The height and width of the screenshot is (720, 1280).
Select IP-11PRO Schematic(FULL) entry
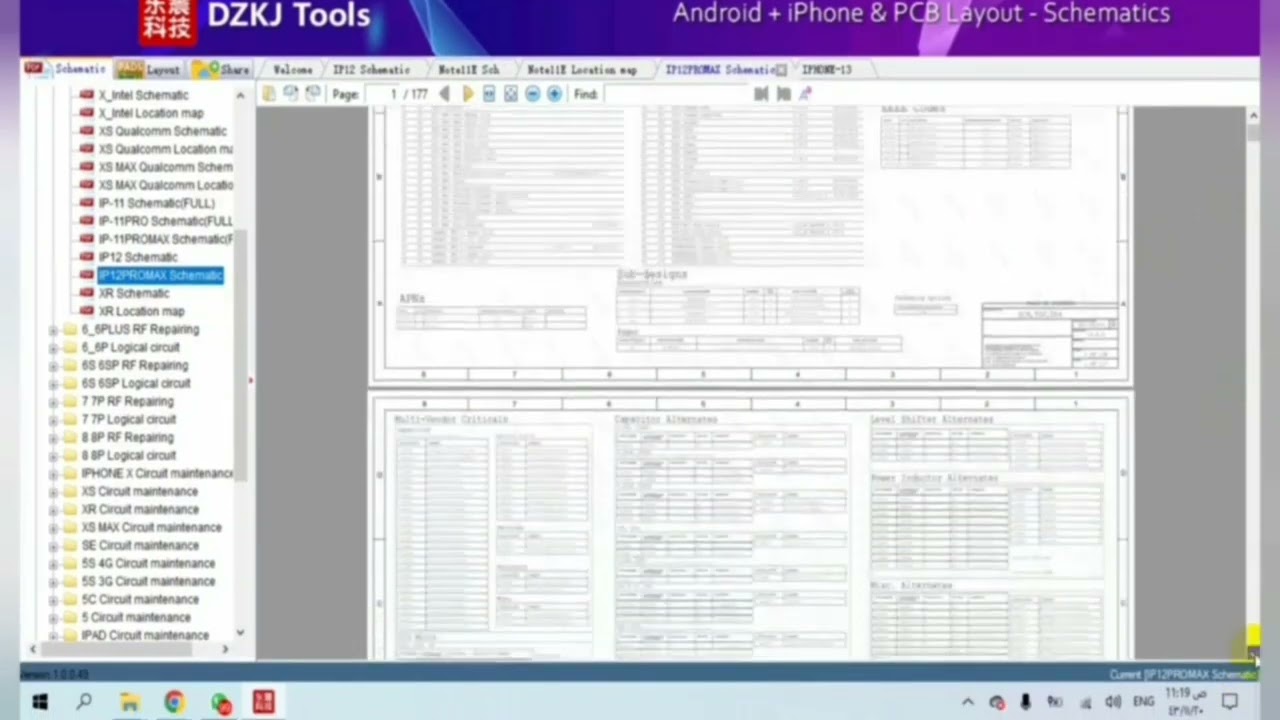[165, 221]
